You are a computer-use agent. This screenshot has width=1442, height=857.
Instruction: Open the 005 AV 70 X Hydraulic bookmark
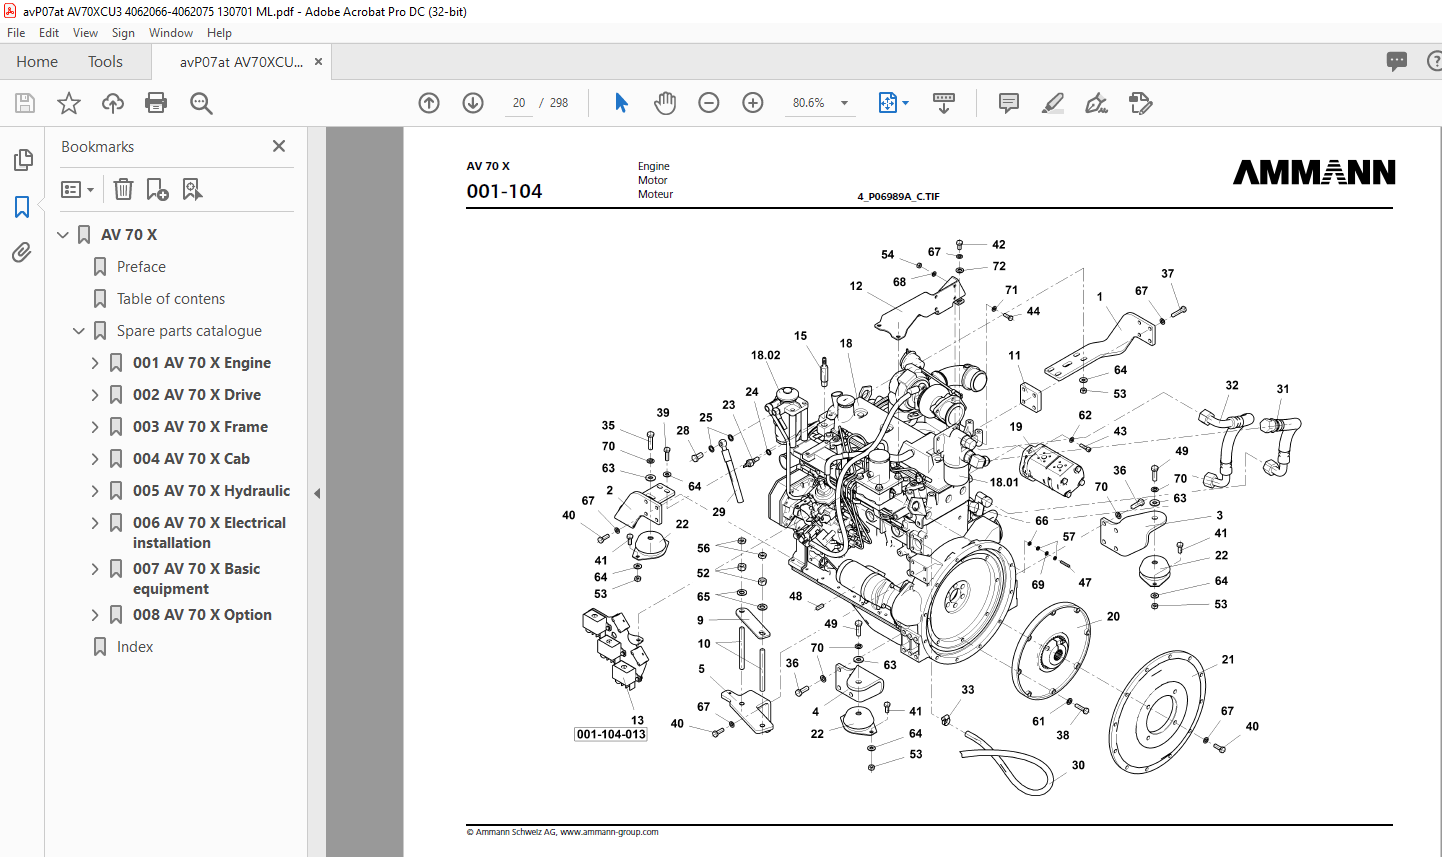[x=211, y=491]
